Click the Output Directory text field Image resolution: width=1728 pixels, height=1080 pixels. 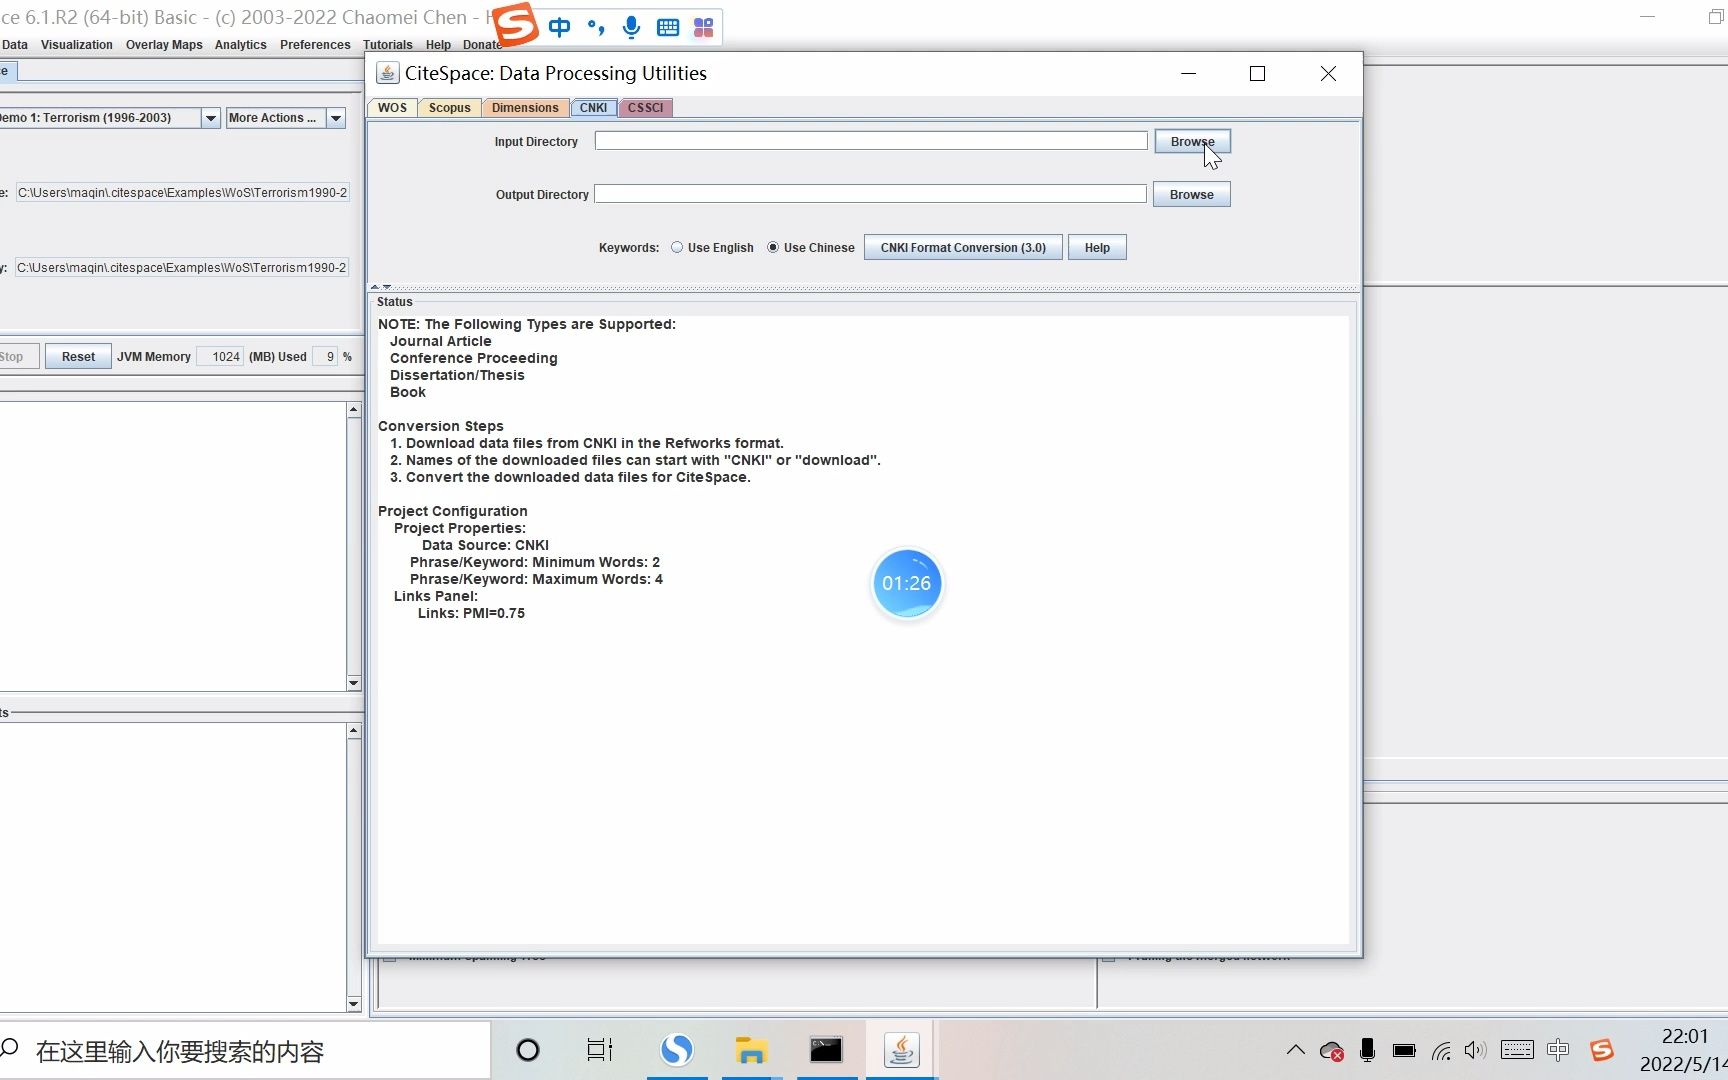(870, 194)
